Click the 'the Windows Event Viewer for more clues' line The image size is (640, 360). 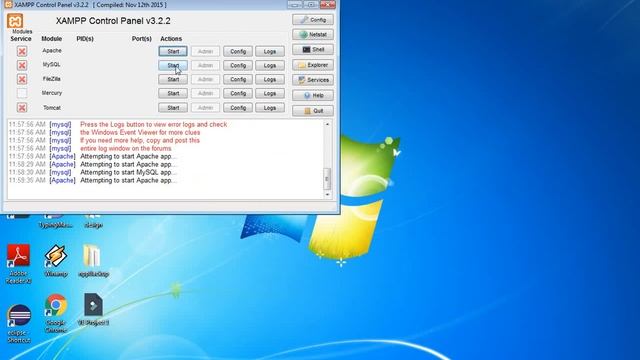tap(140, 132)
